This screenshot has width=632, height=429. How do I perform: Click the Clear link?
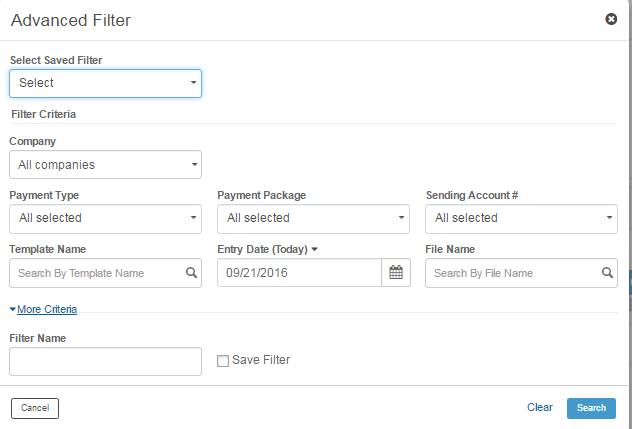tap(540, 407)
